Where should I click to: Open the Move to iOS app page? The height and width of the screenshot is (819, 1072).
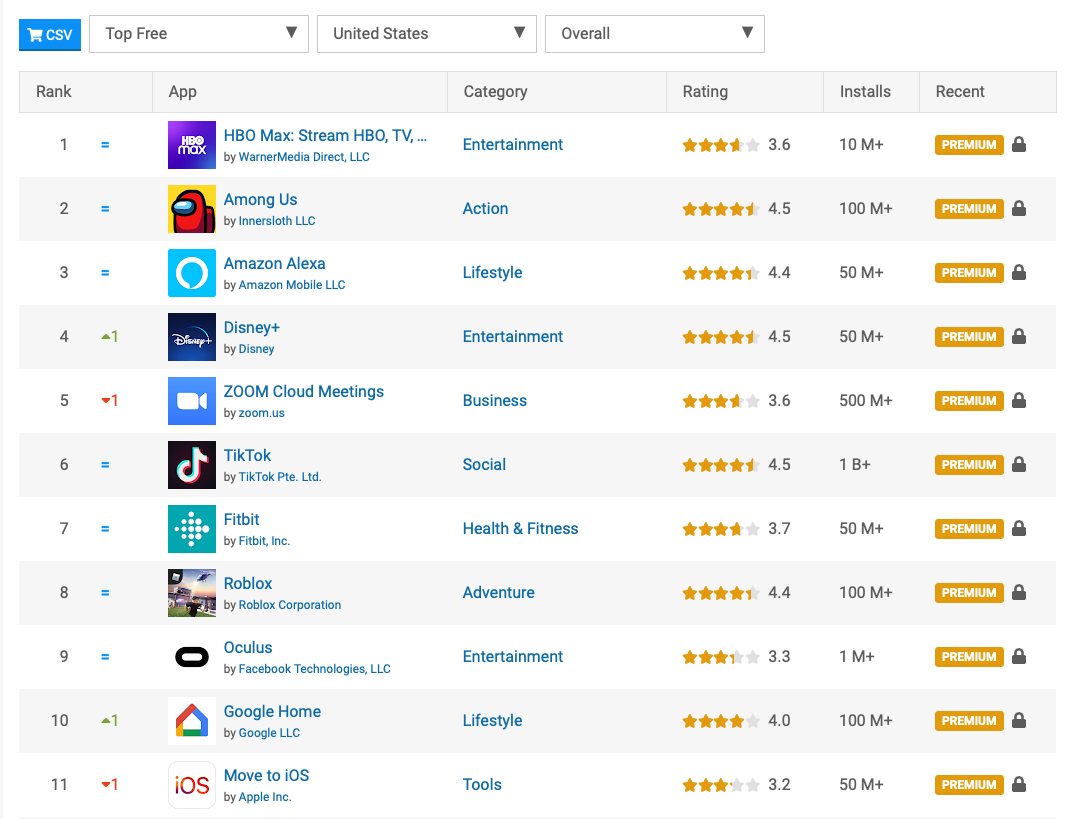(267, 775)
